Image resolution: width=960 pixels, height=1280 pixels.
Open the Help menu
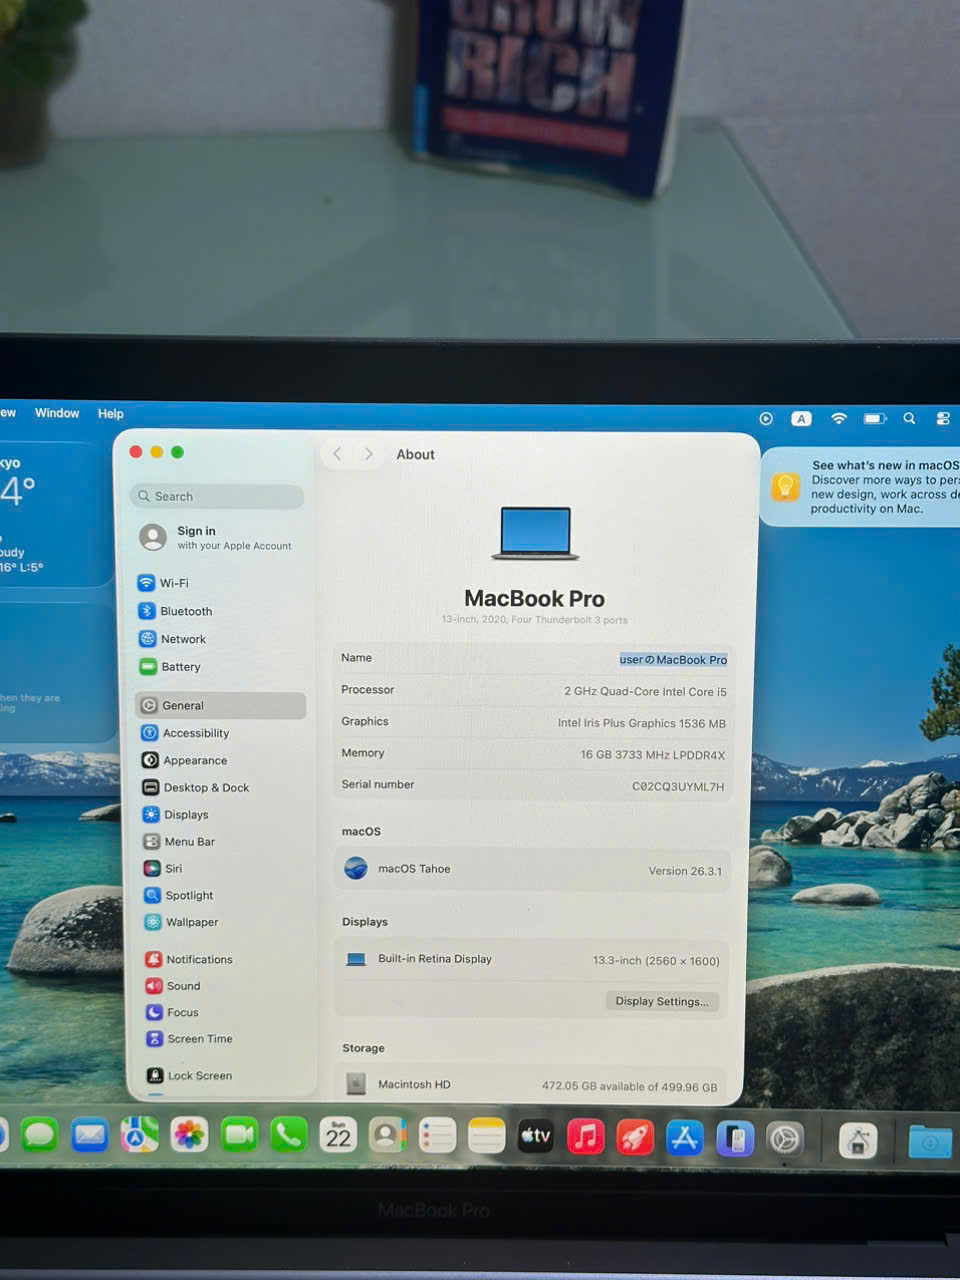pos(110,414)
